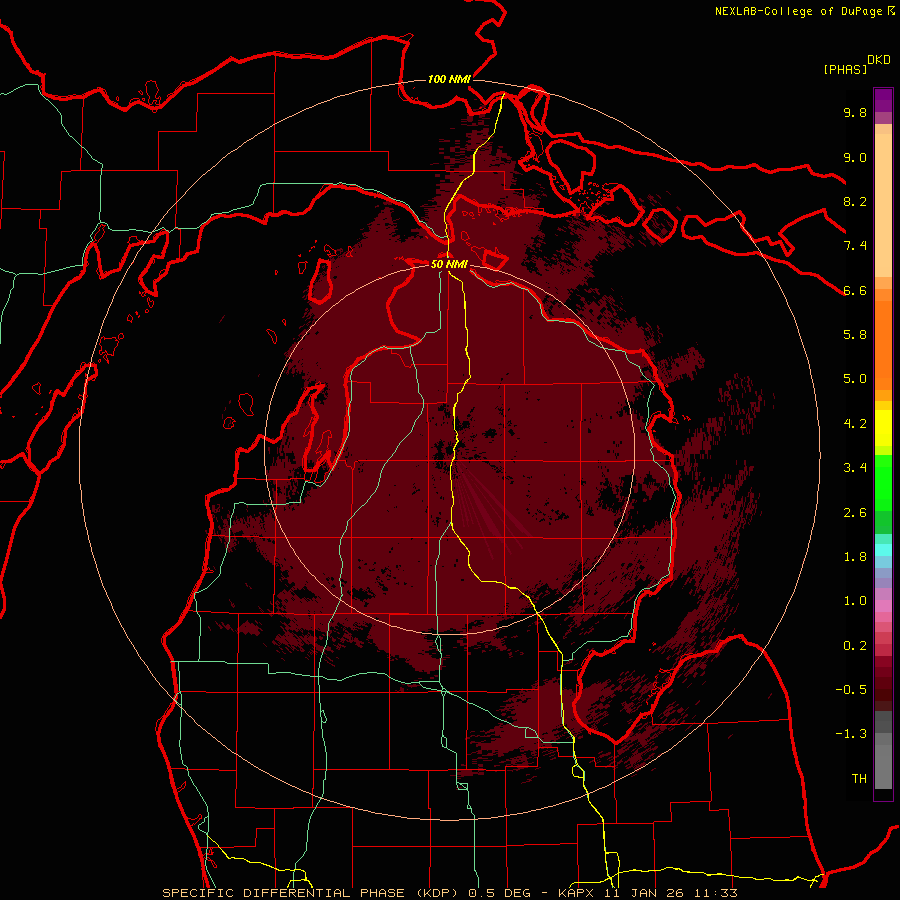The height and width of the screenshot is (900, 900).
Task: Click the 3.4 scale value
Action: (855, 468)
